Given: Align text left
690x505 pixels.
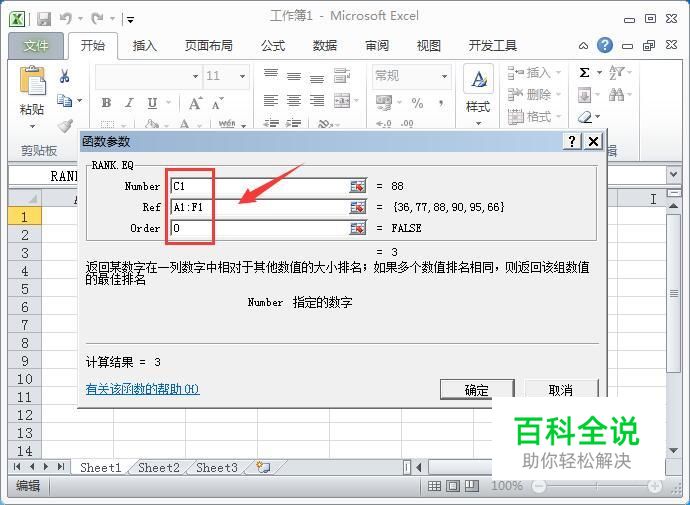Looking at the screenshot, I should click(271, 101).
